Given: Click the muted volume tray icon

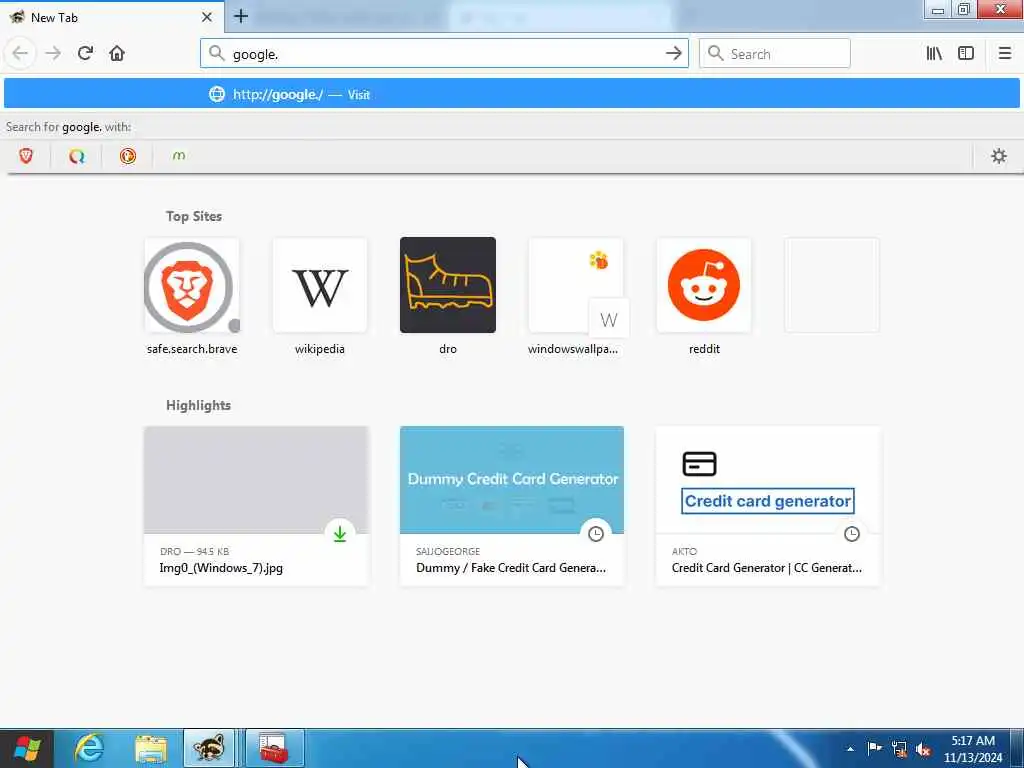Looking at the screenshot, I should (923, 749).
